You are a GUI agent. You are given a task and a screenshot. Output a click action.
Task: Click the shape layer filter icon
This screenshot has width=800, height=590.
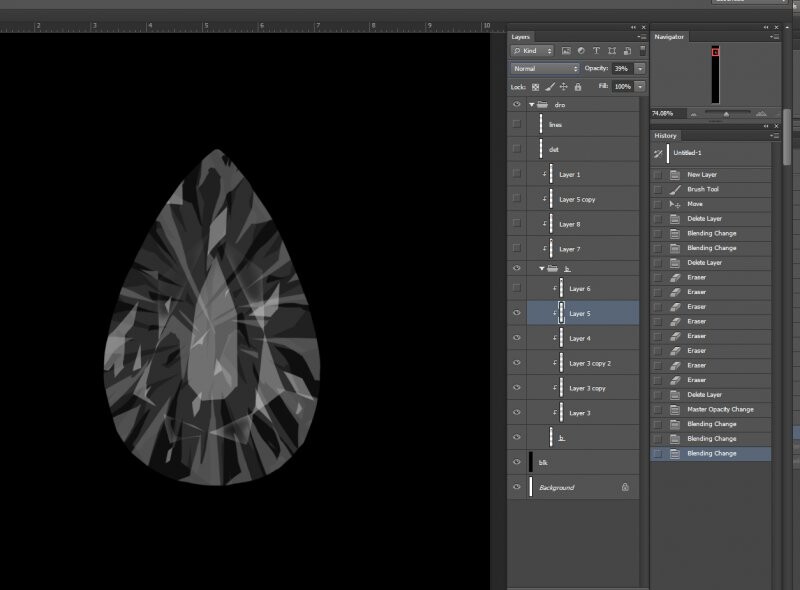point(611,50)
